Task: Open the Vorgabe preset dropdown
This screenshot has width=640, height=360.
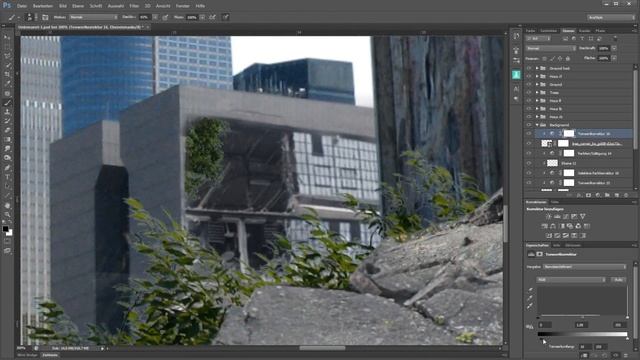Action: [x=584, y=267]
